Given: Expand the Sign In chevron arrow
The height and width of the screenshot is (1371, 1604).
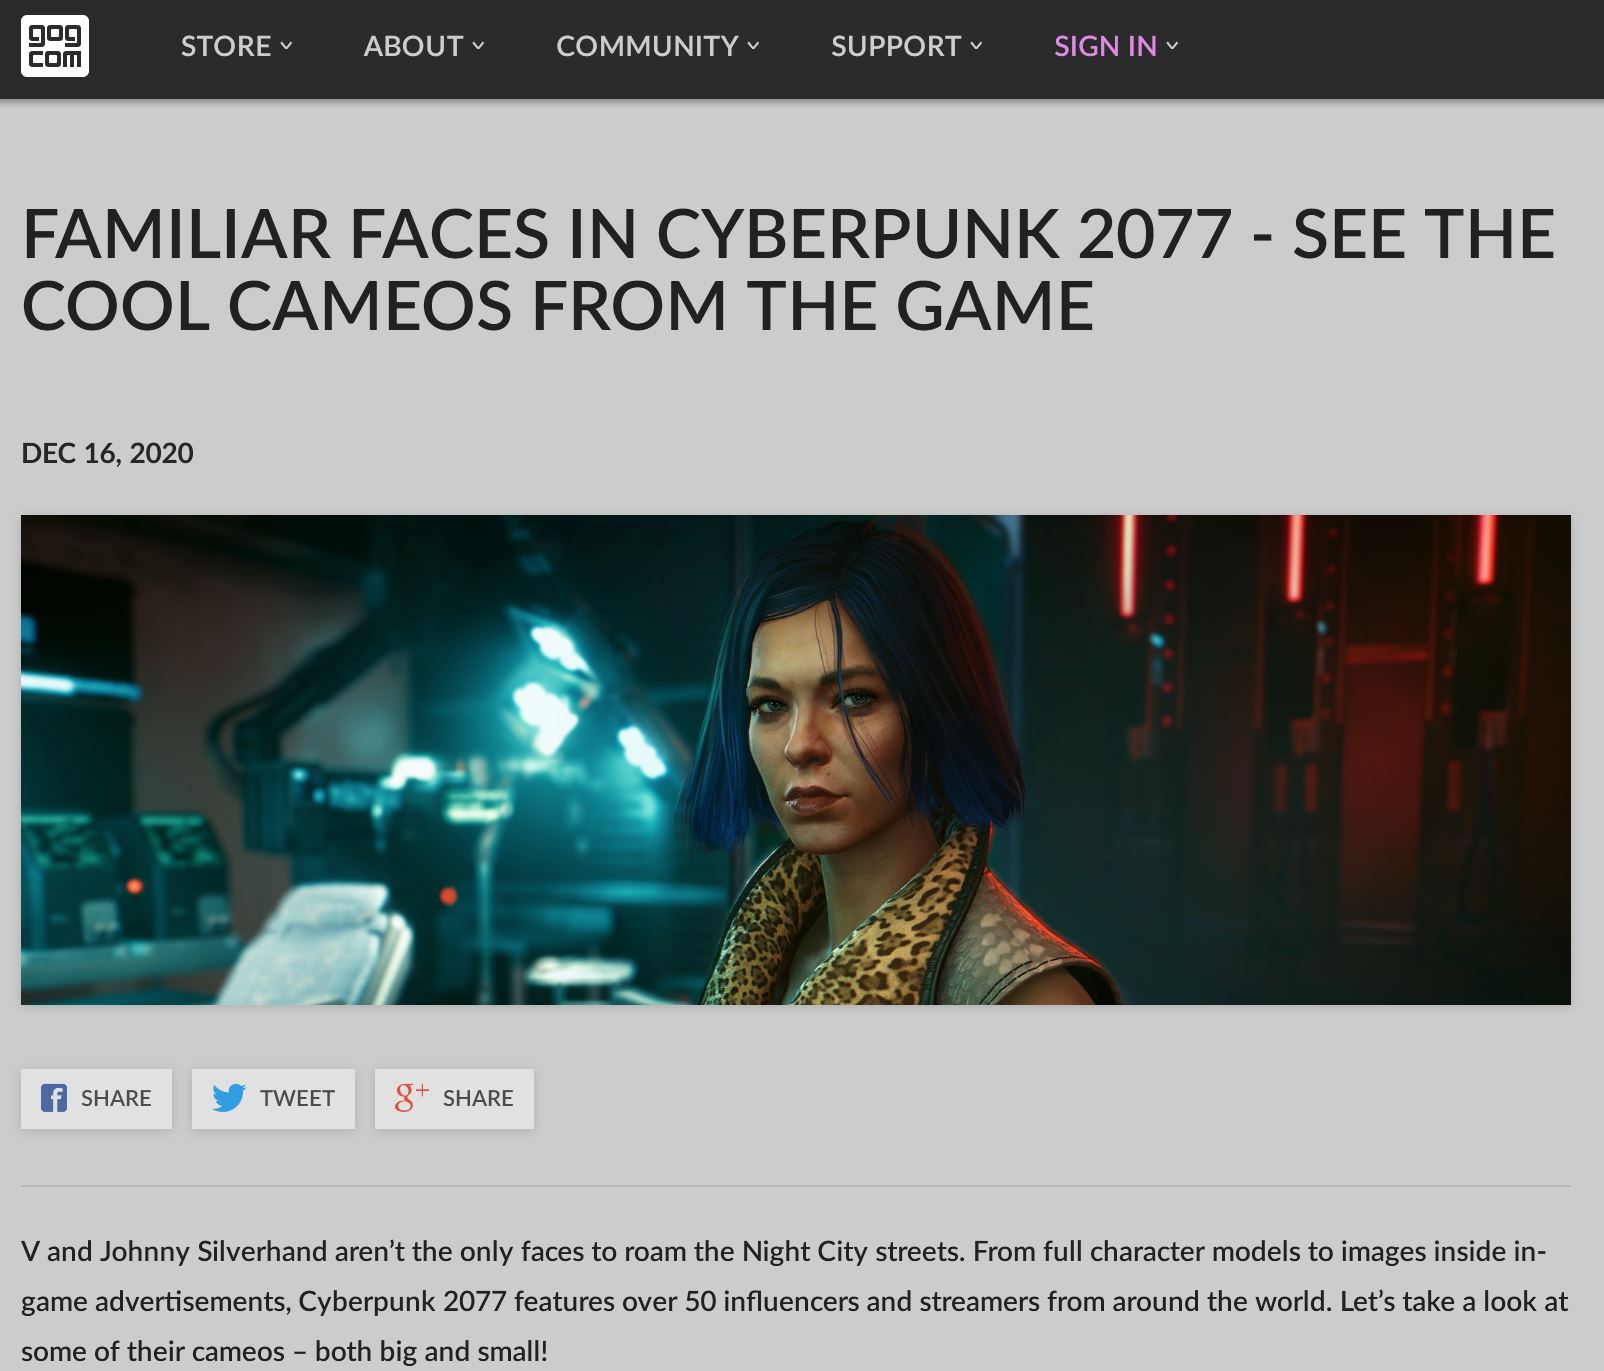Looking at the screenshot, I should coord(1172,46).
